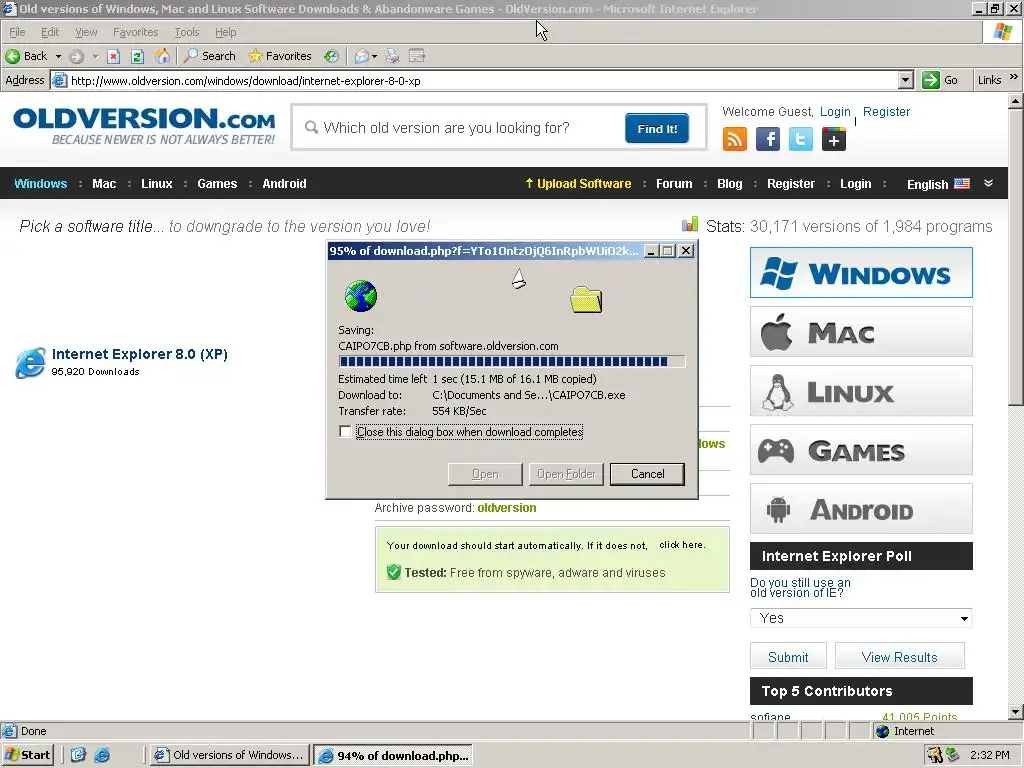Click the Upload Software link
The width and height of the screenshot is (1024, 768).
click(579, 184)
